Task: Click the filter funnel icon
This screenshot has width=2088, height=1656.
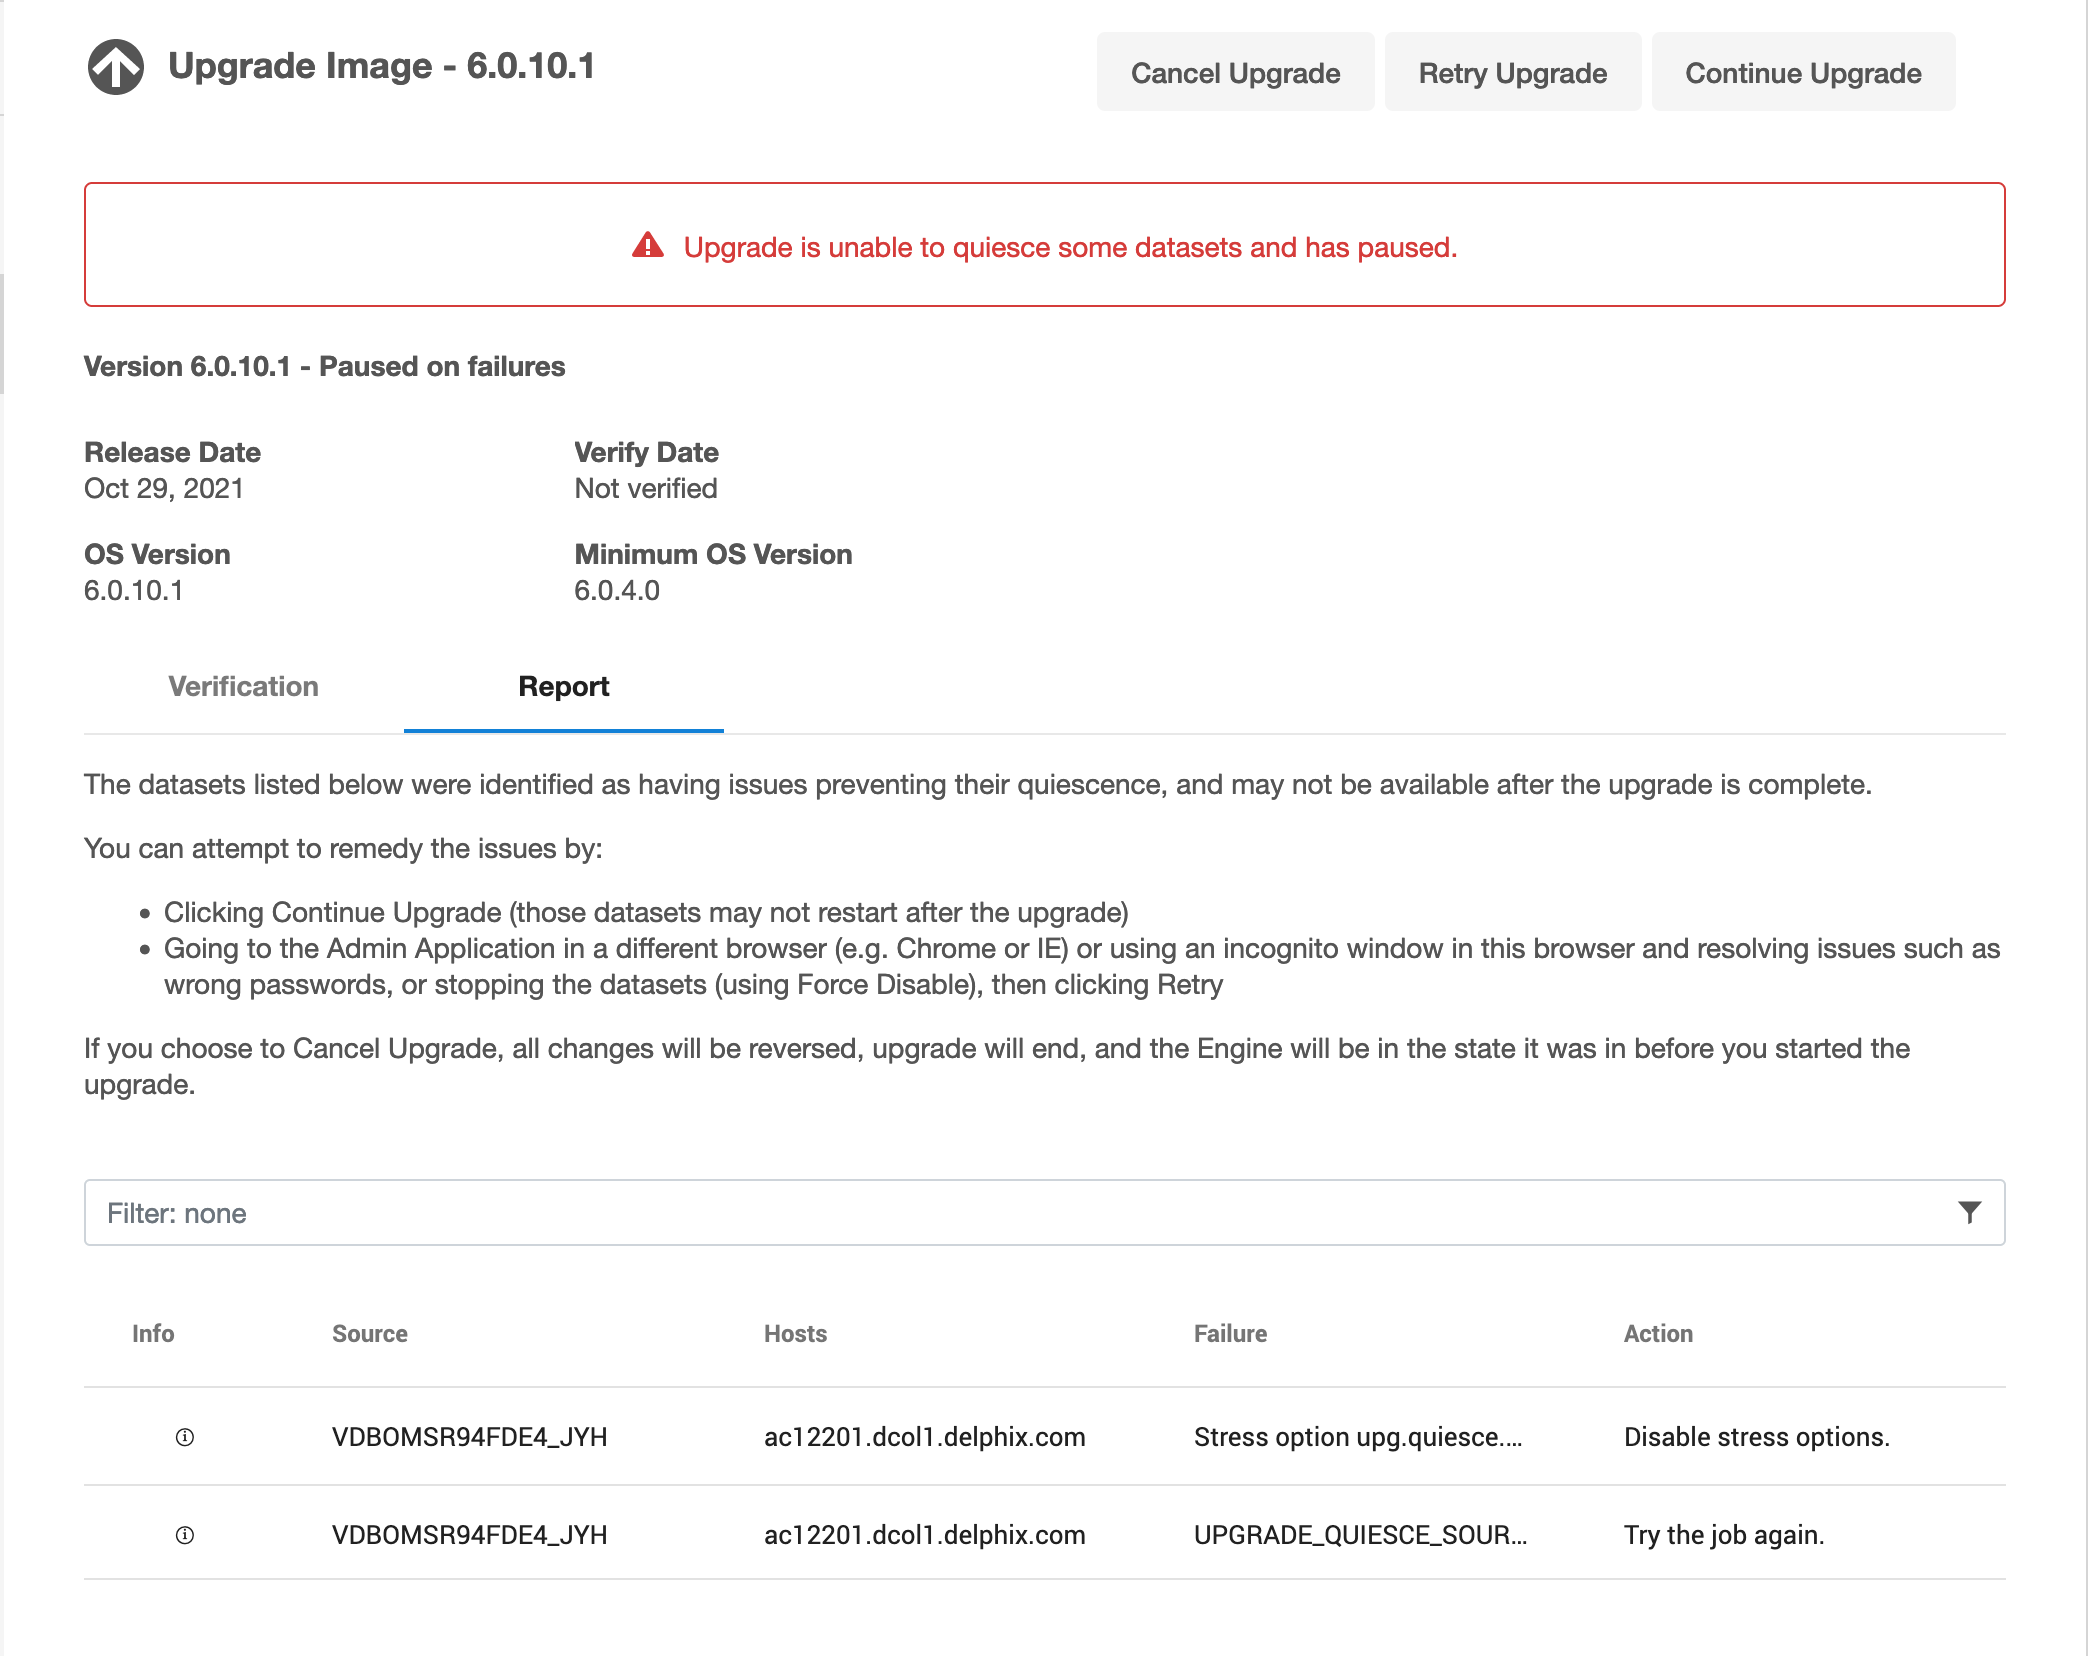Action: pos(1969,1212)
